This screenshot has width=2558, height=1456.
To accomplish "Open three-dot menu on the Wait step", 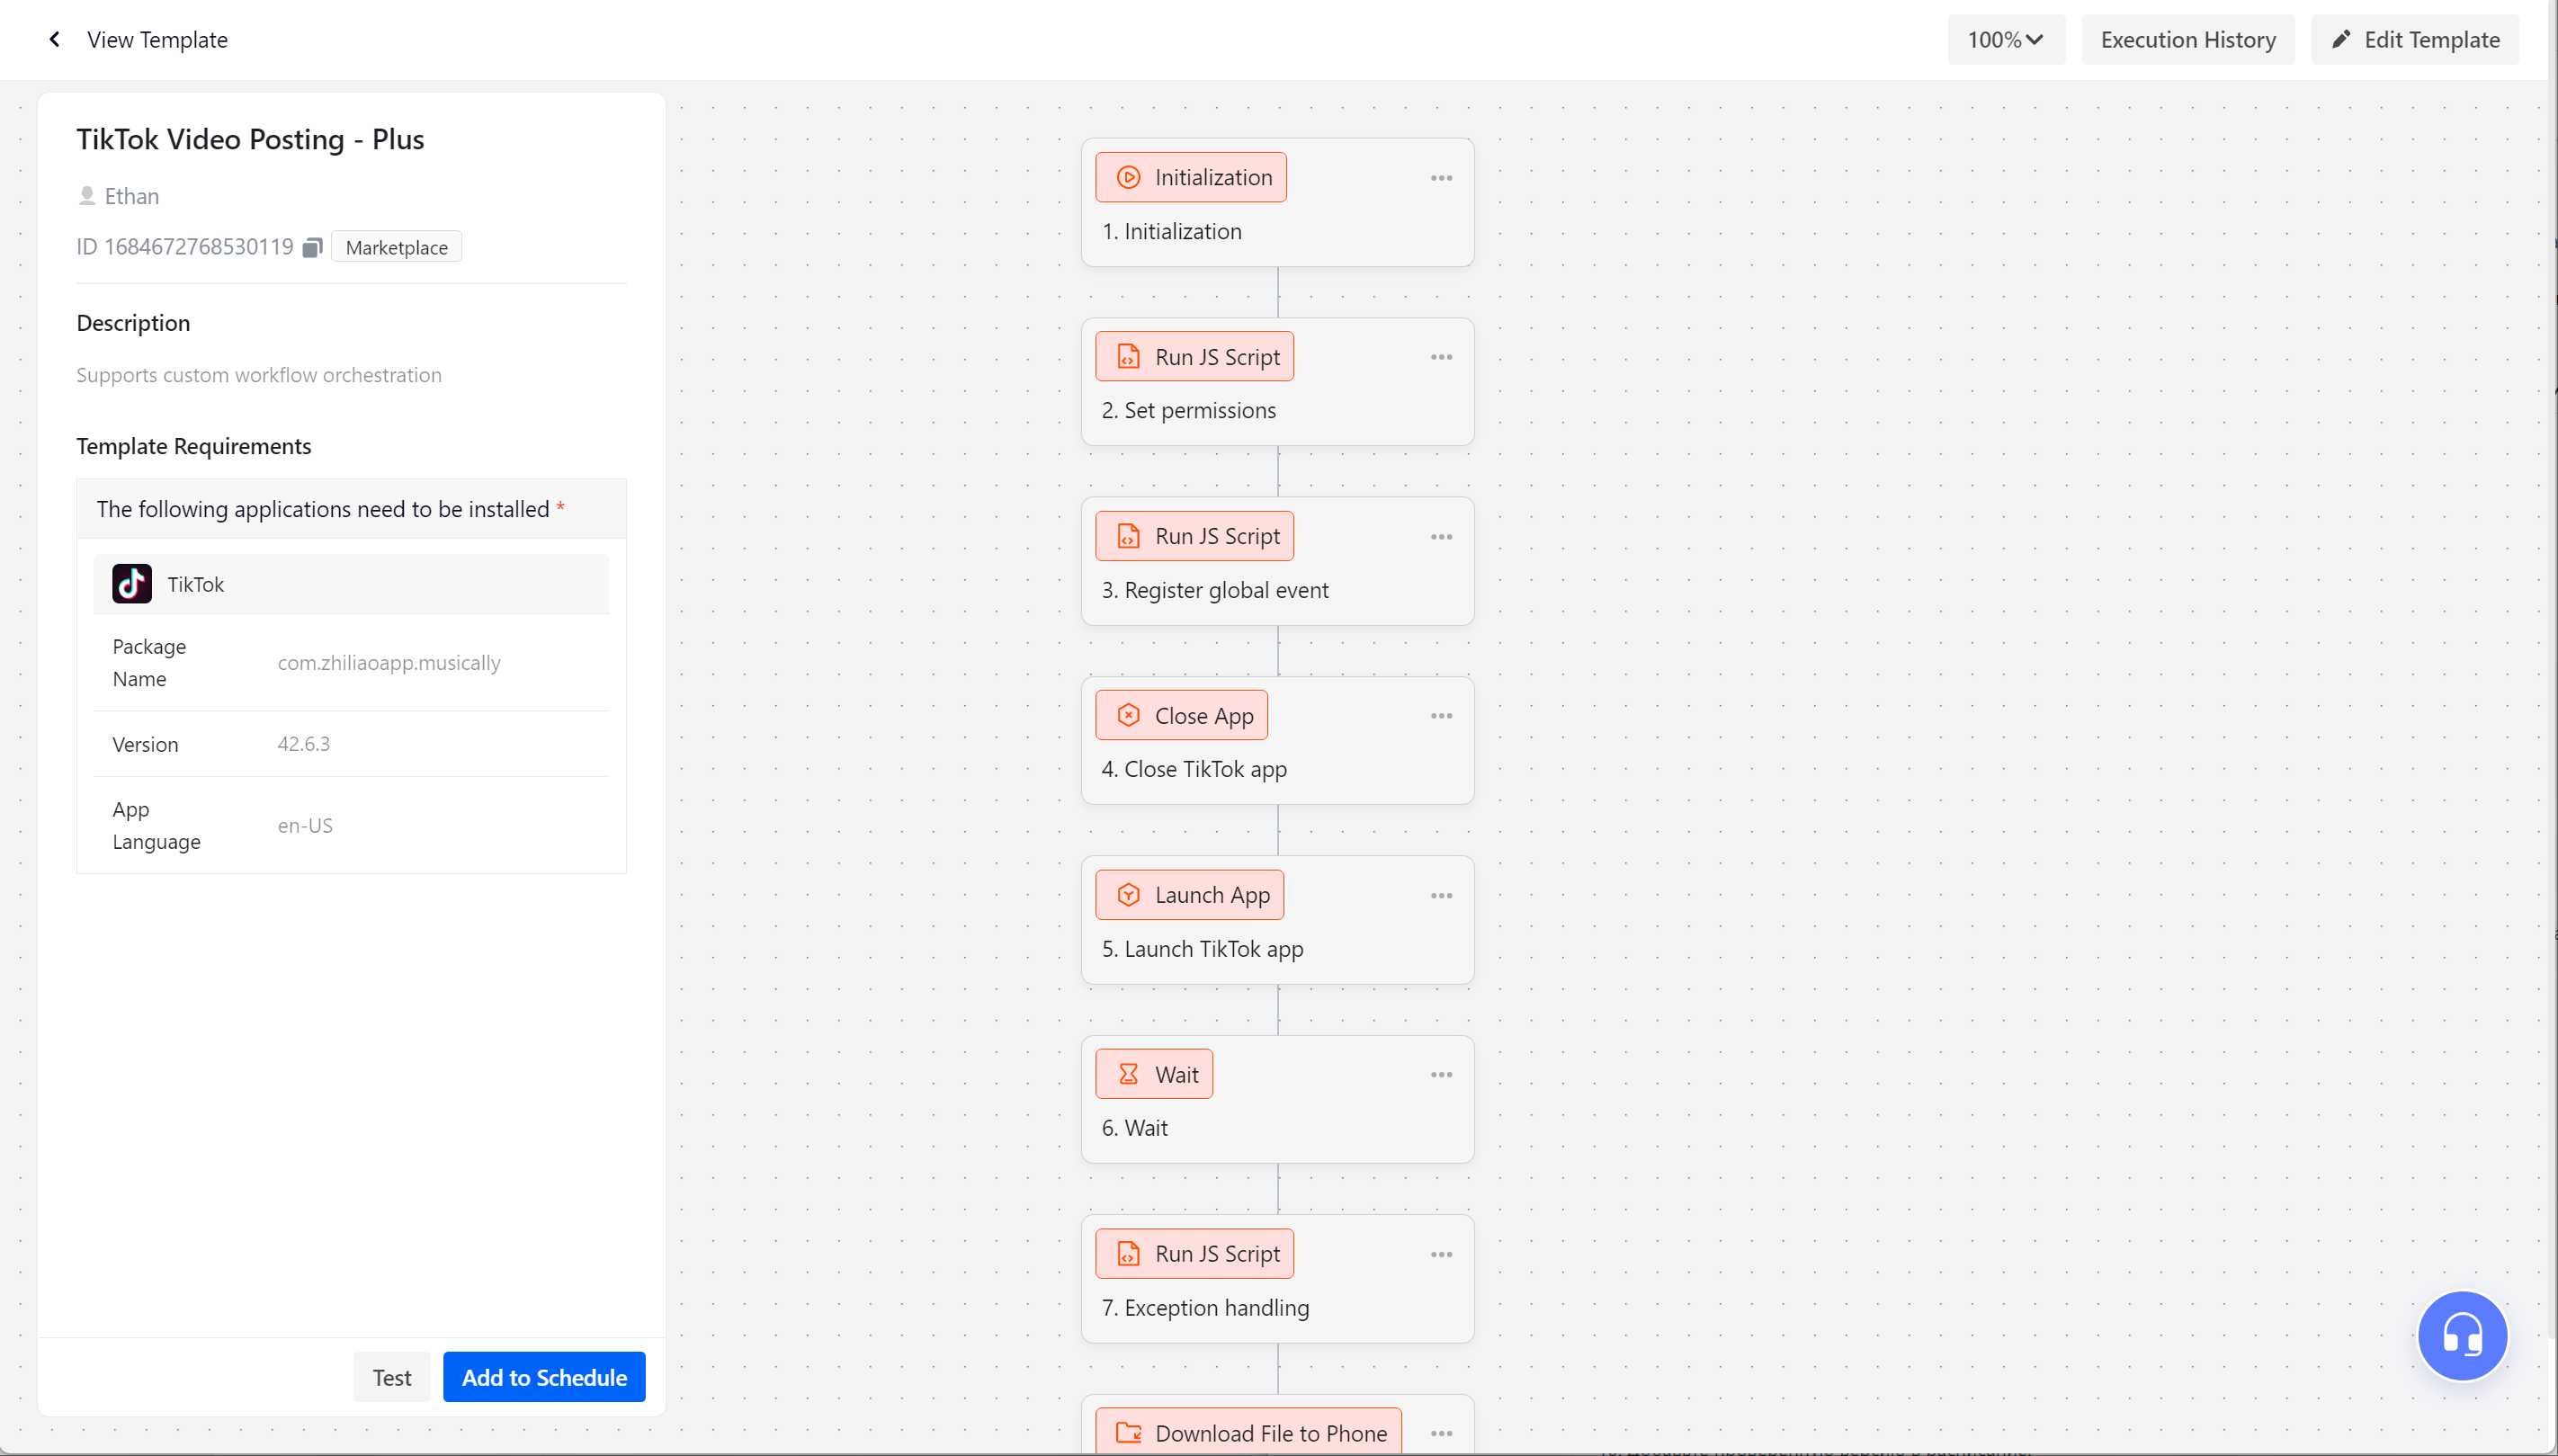I will [x=1441, y=1075].
